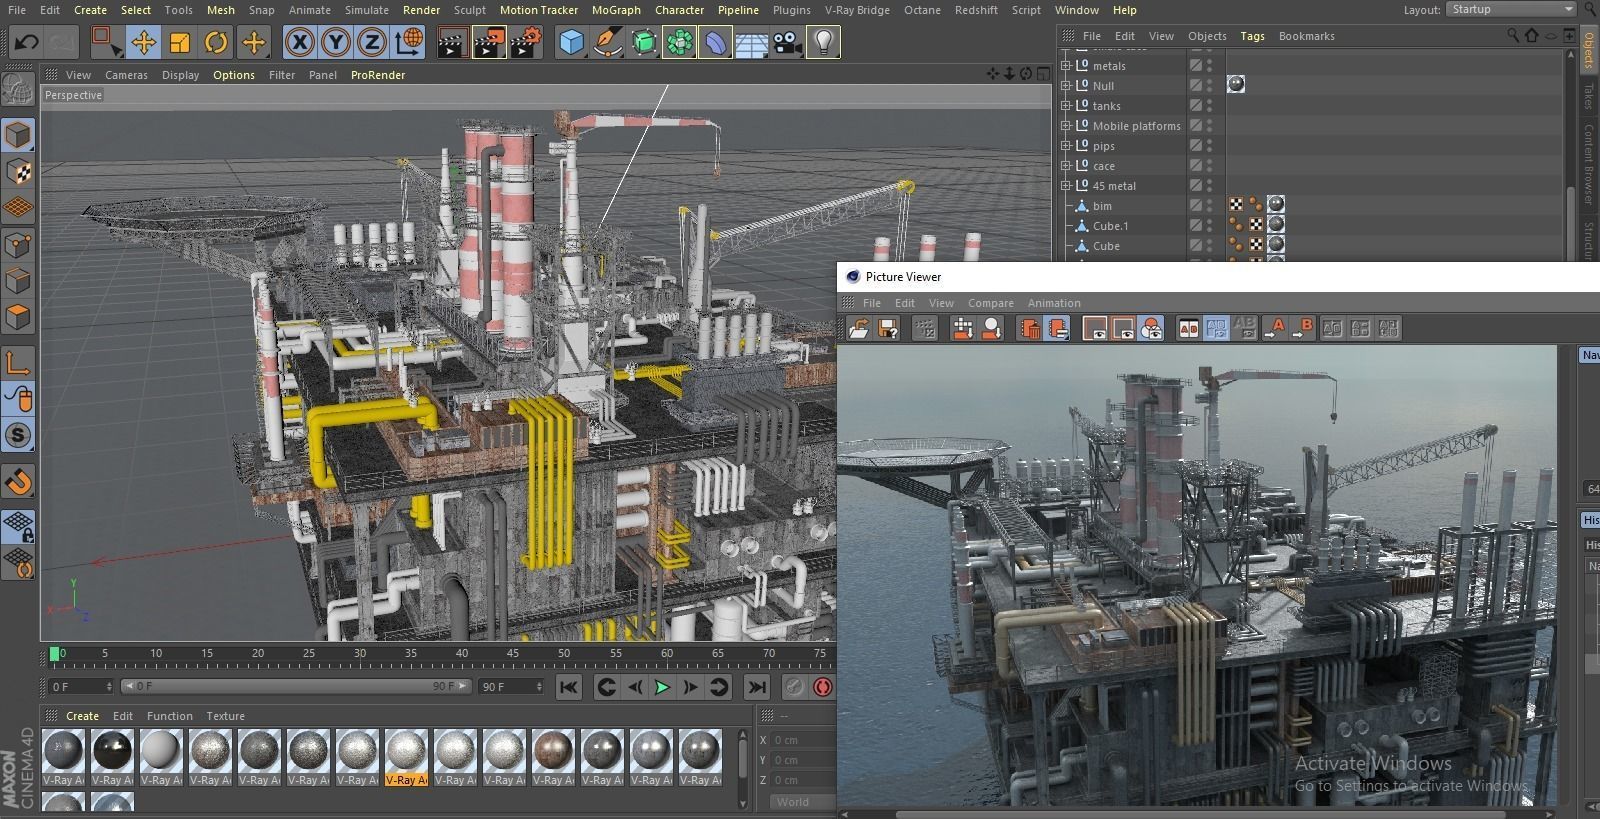Activate the Move tool

[143, 42]
